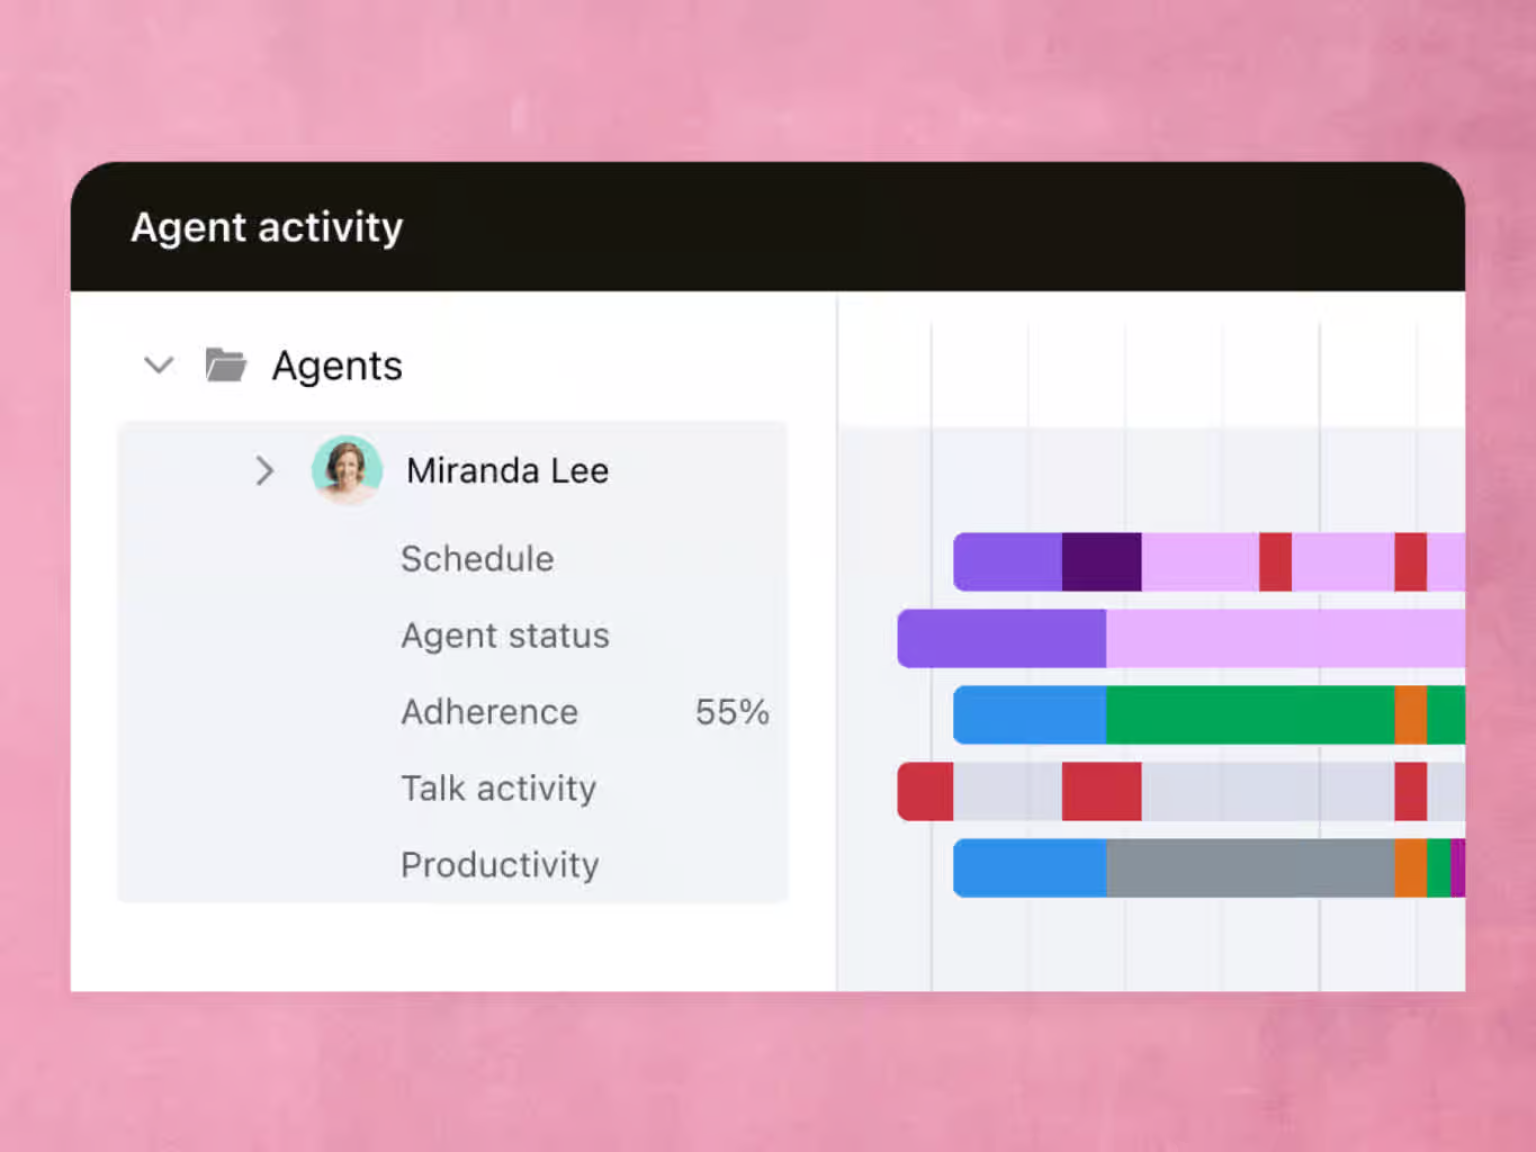Image resolution: width=1536 pixels, height=1152 pixels.
Task: Click the 55% adherence value
Action: [x=732, y=711]
